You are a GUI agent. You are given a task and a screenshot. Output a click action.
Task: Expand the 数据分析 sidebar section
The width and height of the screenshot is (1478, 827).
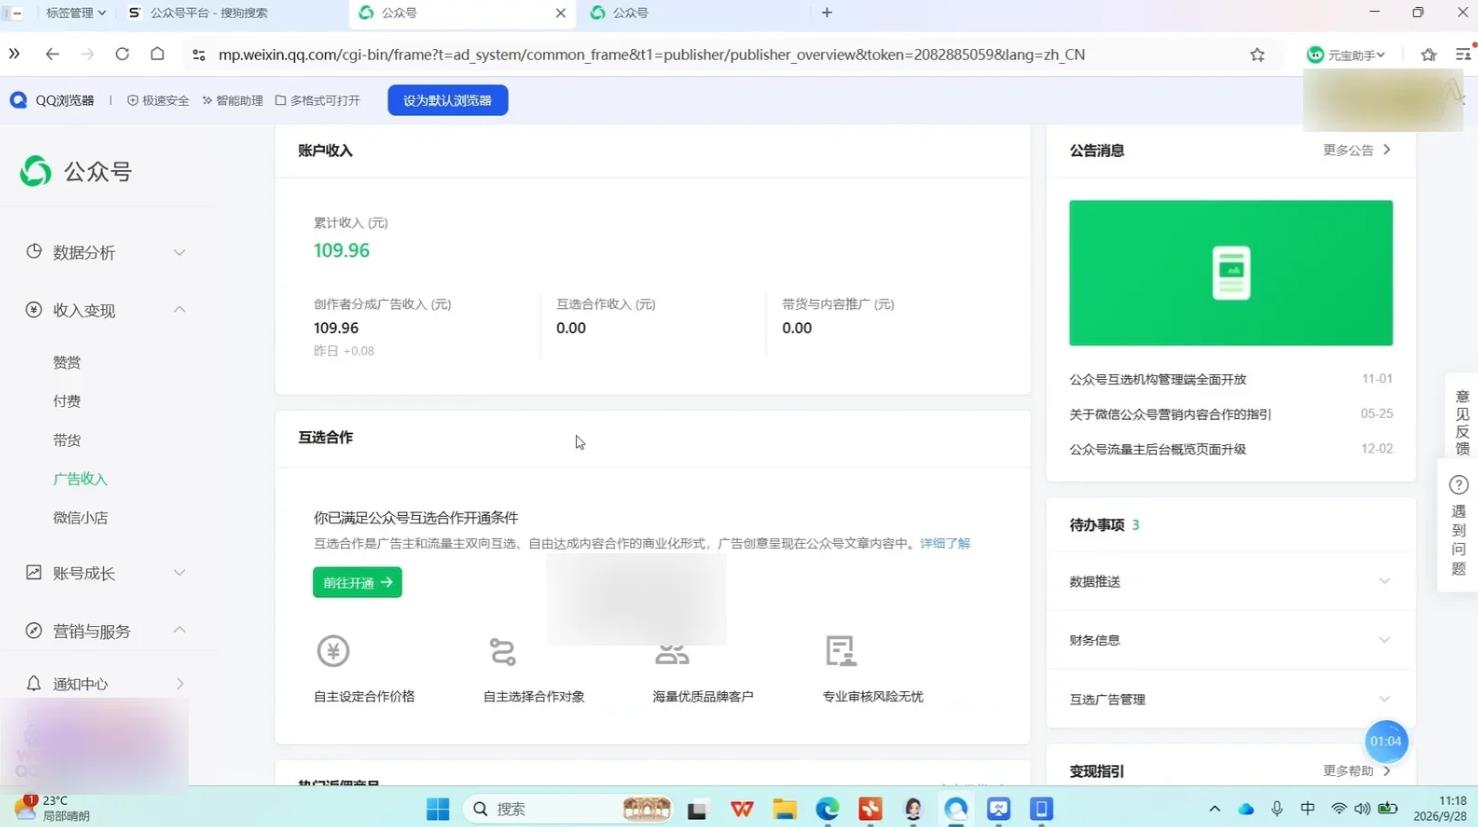coord(180,252)
